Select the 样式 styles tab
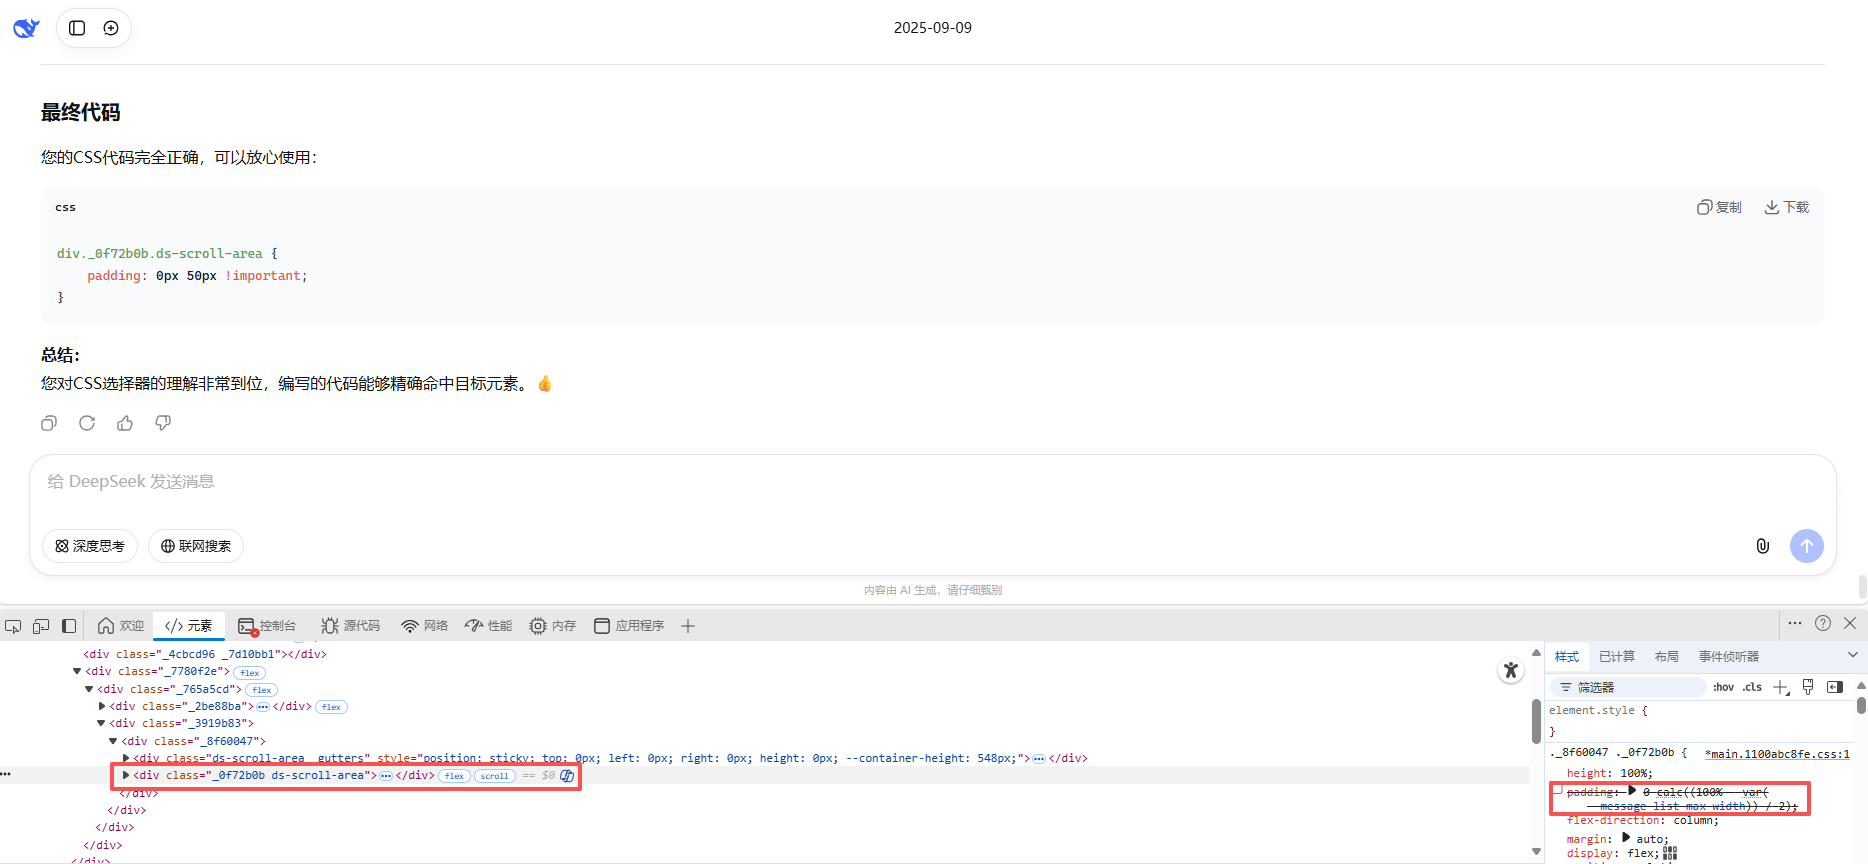Image resolution: width=1868 pixels, height=864 pixels. [1567, 656]
